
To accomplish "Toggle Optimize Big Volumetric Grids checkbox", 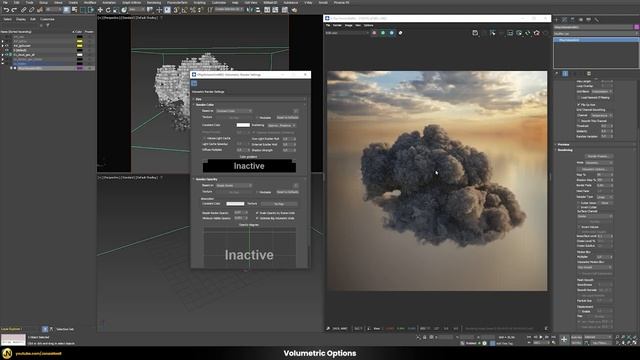I will pyautogui.click(x=257, y=218).
